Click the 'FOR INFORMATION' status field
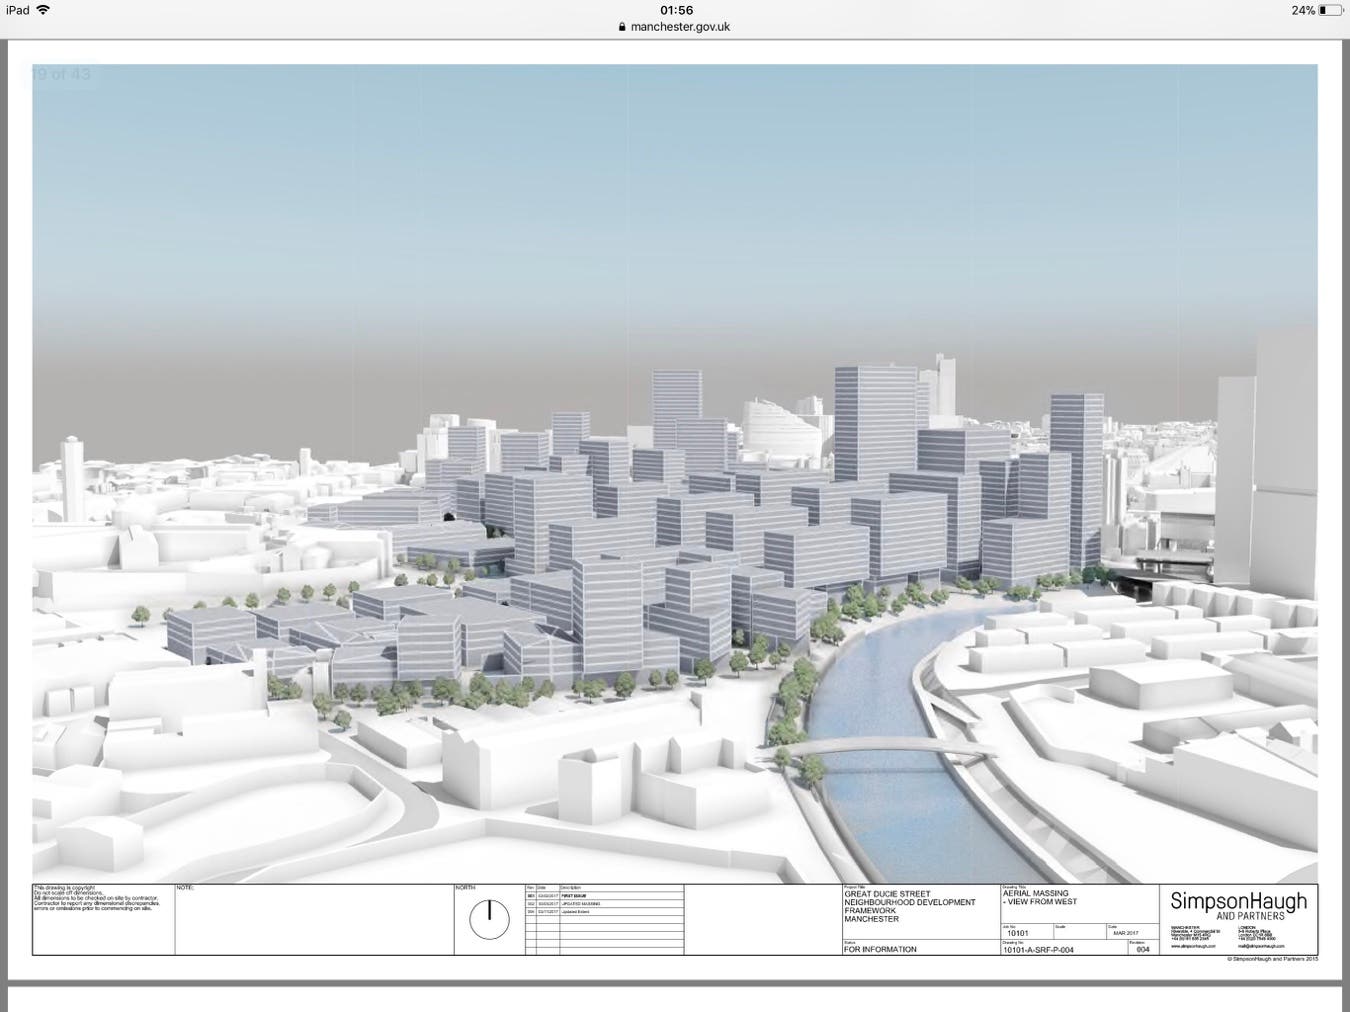This screenshot has height=1012, width=1350. (x=880, y=949)
